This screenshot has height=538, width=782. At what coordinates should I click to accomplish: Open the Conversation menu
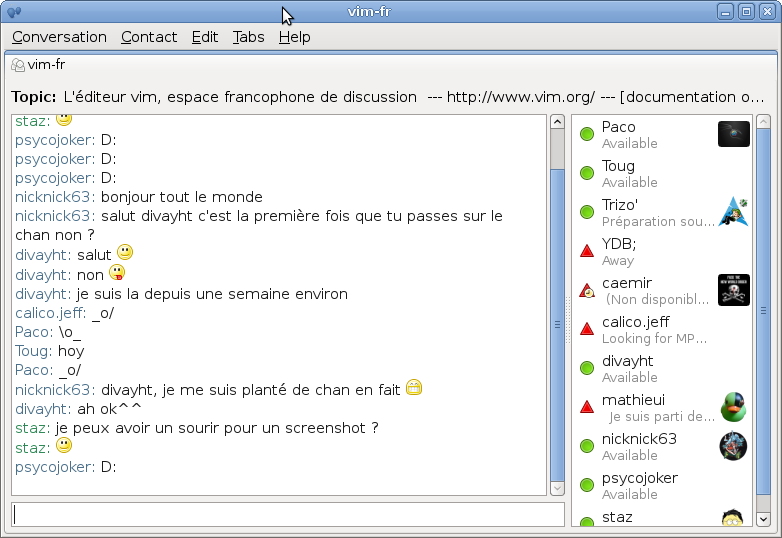(x=59, y=37)
